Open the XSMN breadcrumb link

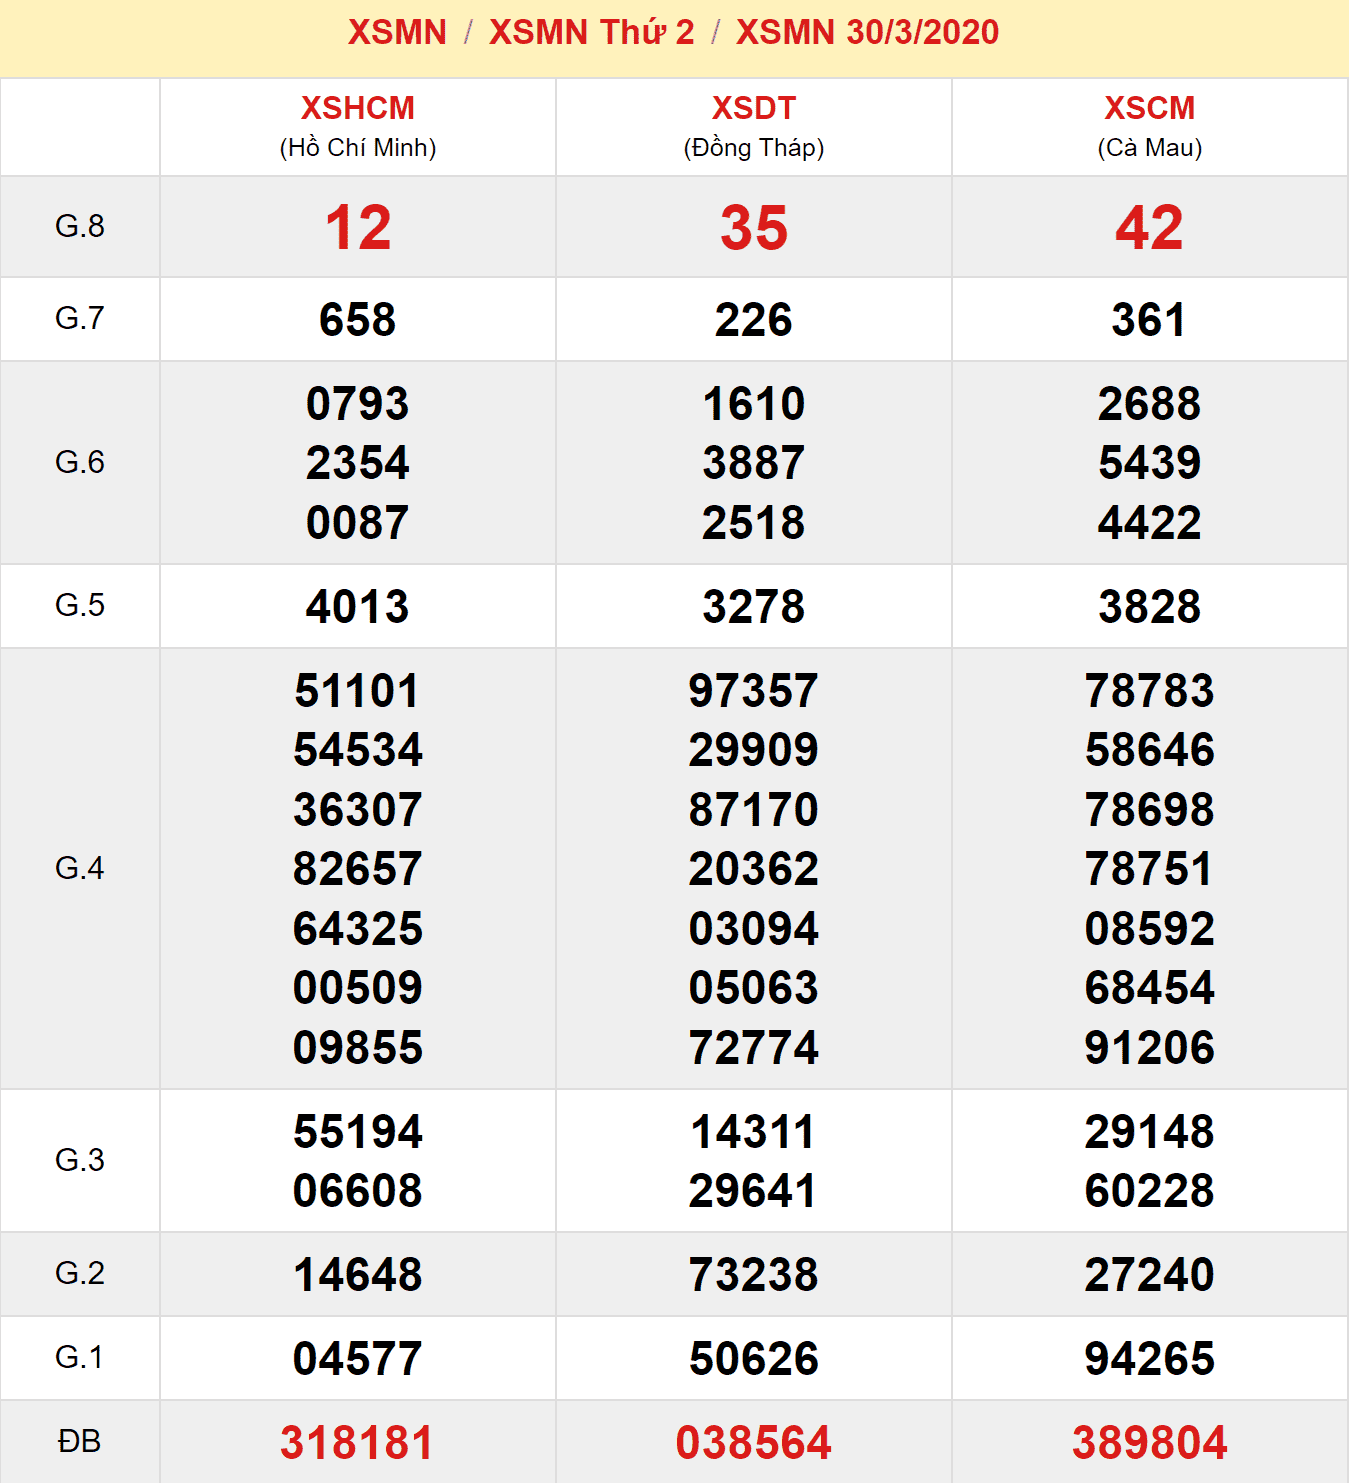397,32
